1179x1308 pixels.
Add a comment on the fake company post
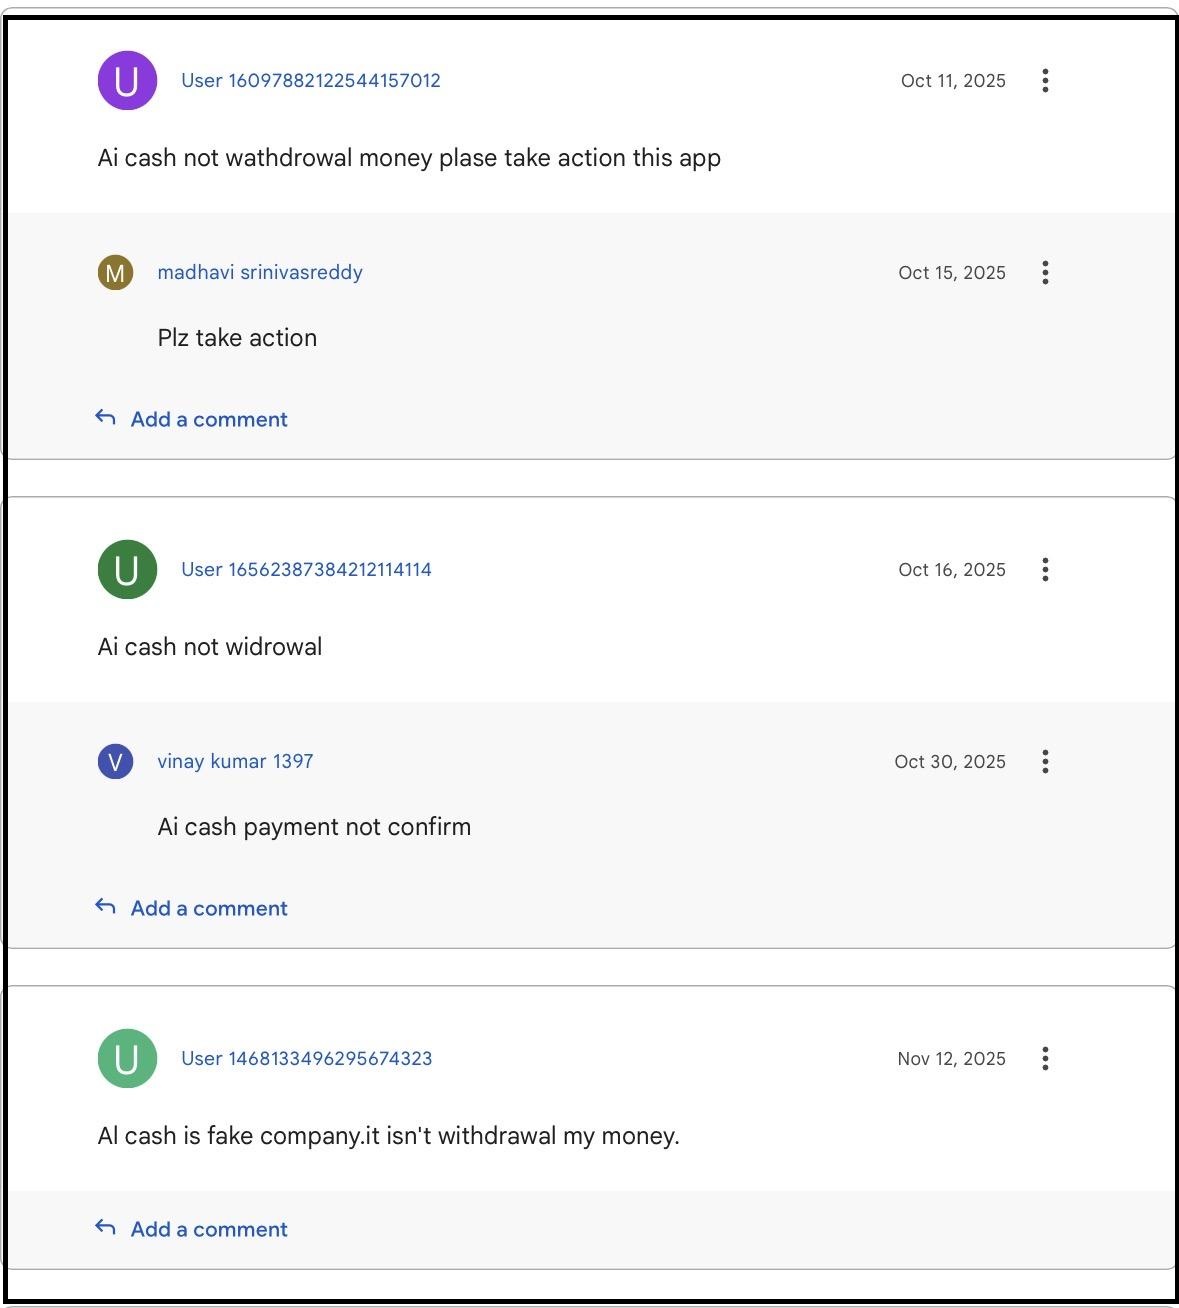point(208,1230)
